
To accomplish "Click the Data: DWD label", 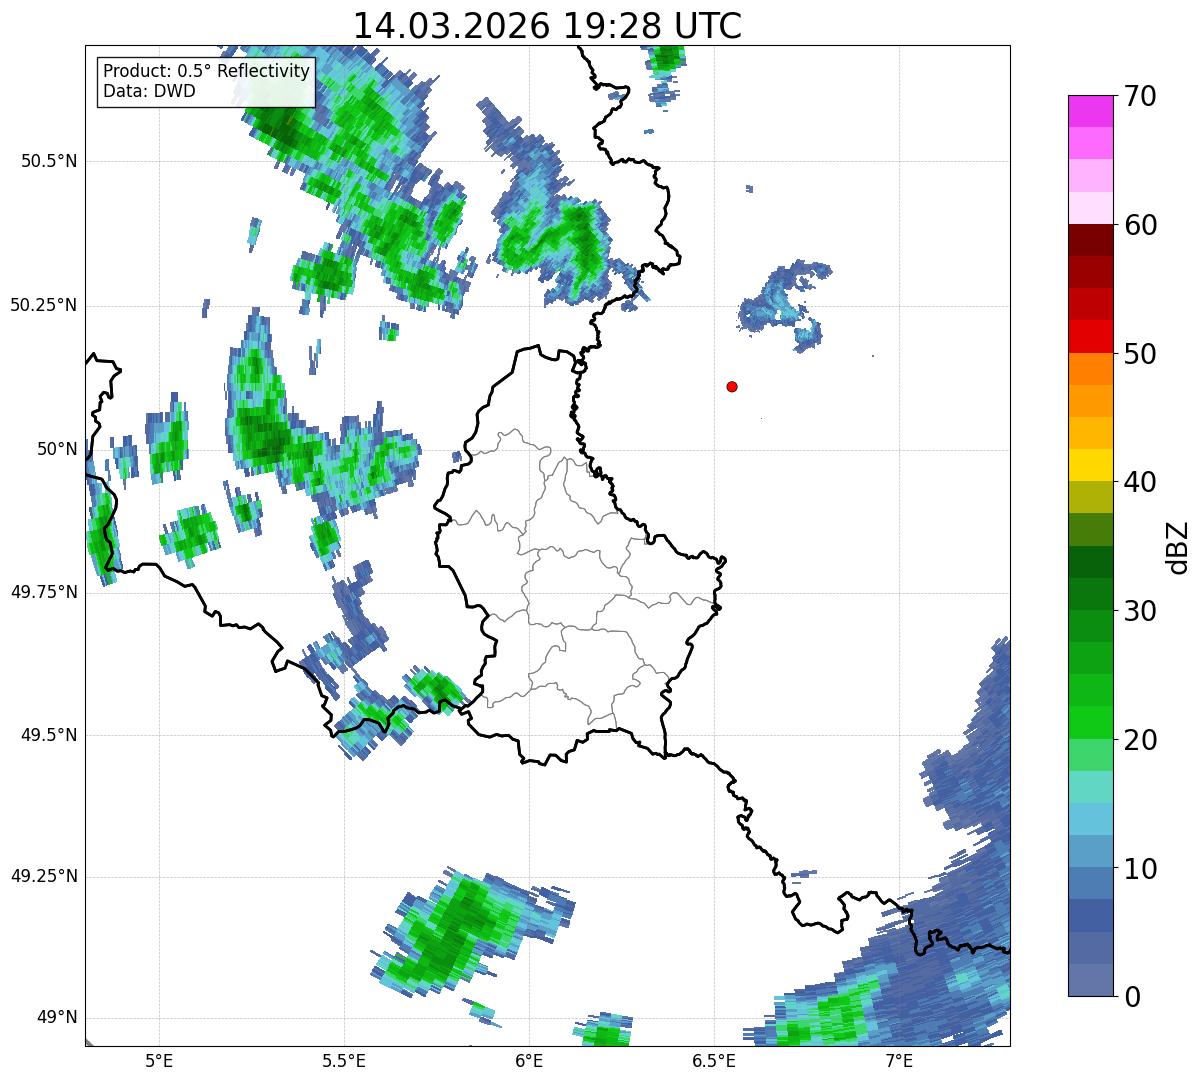I will click(x=149, y=91).
